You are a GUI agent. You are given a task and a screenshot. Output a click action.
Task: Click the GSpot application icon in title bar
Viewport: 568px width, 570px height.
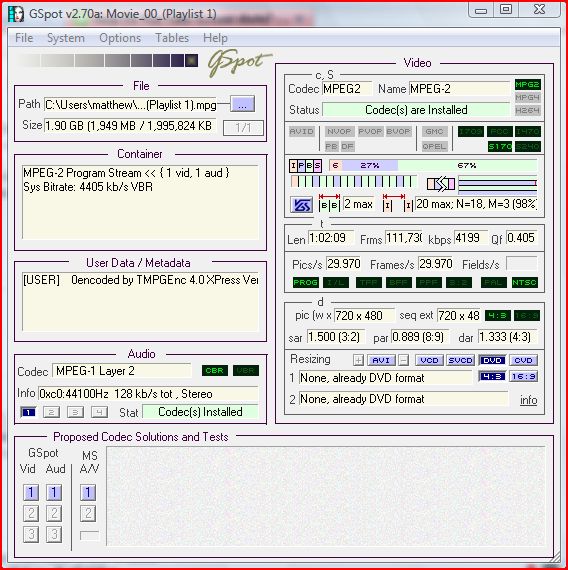(x=16, y=14)
